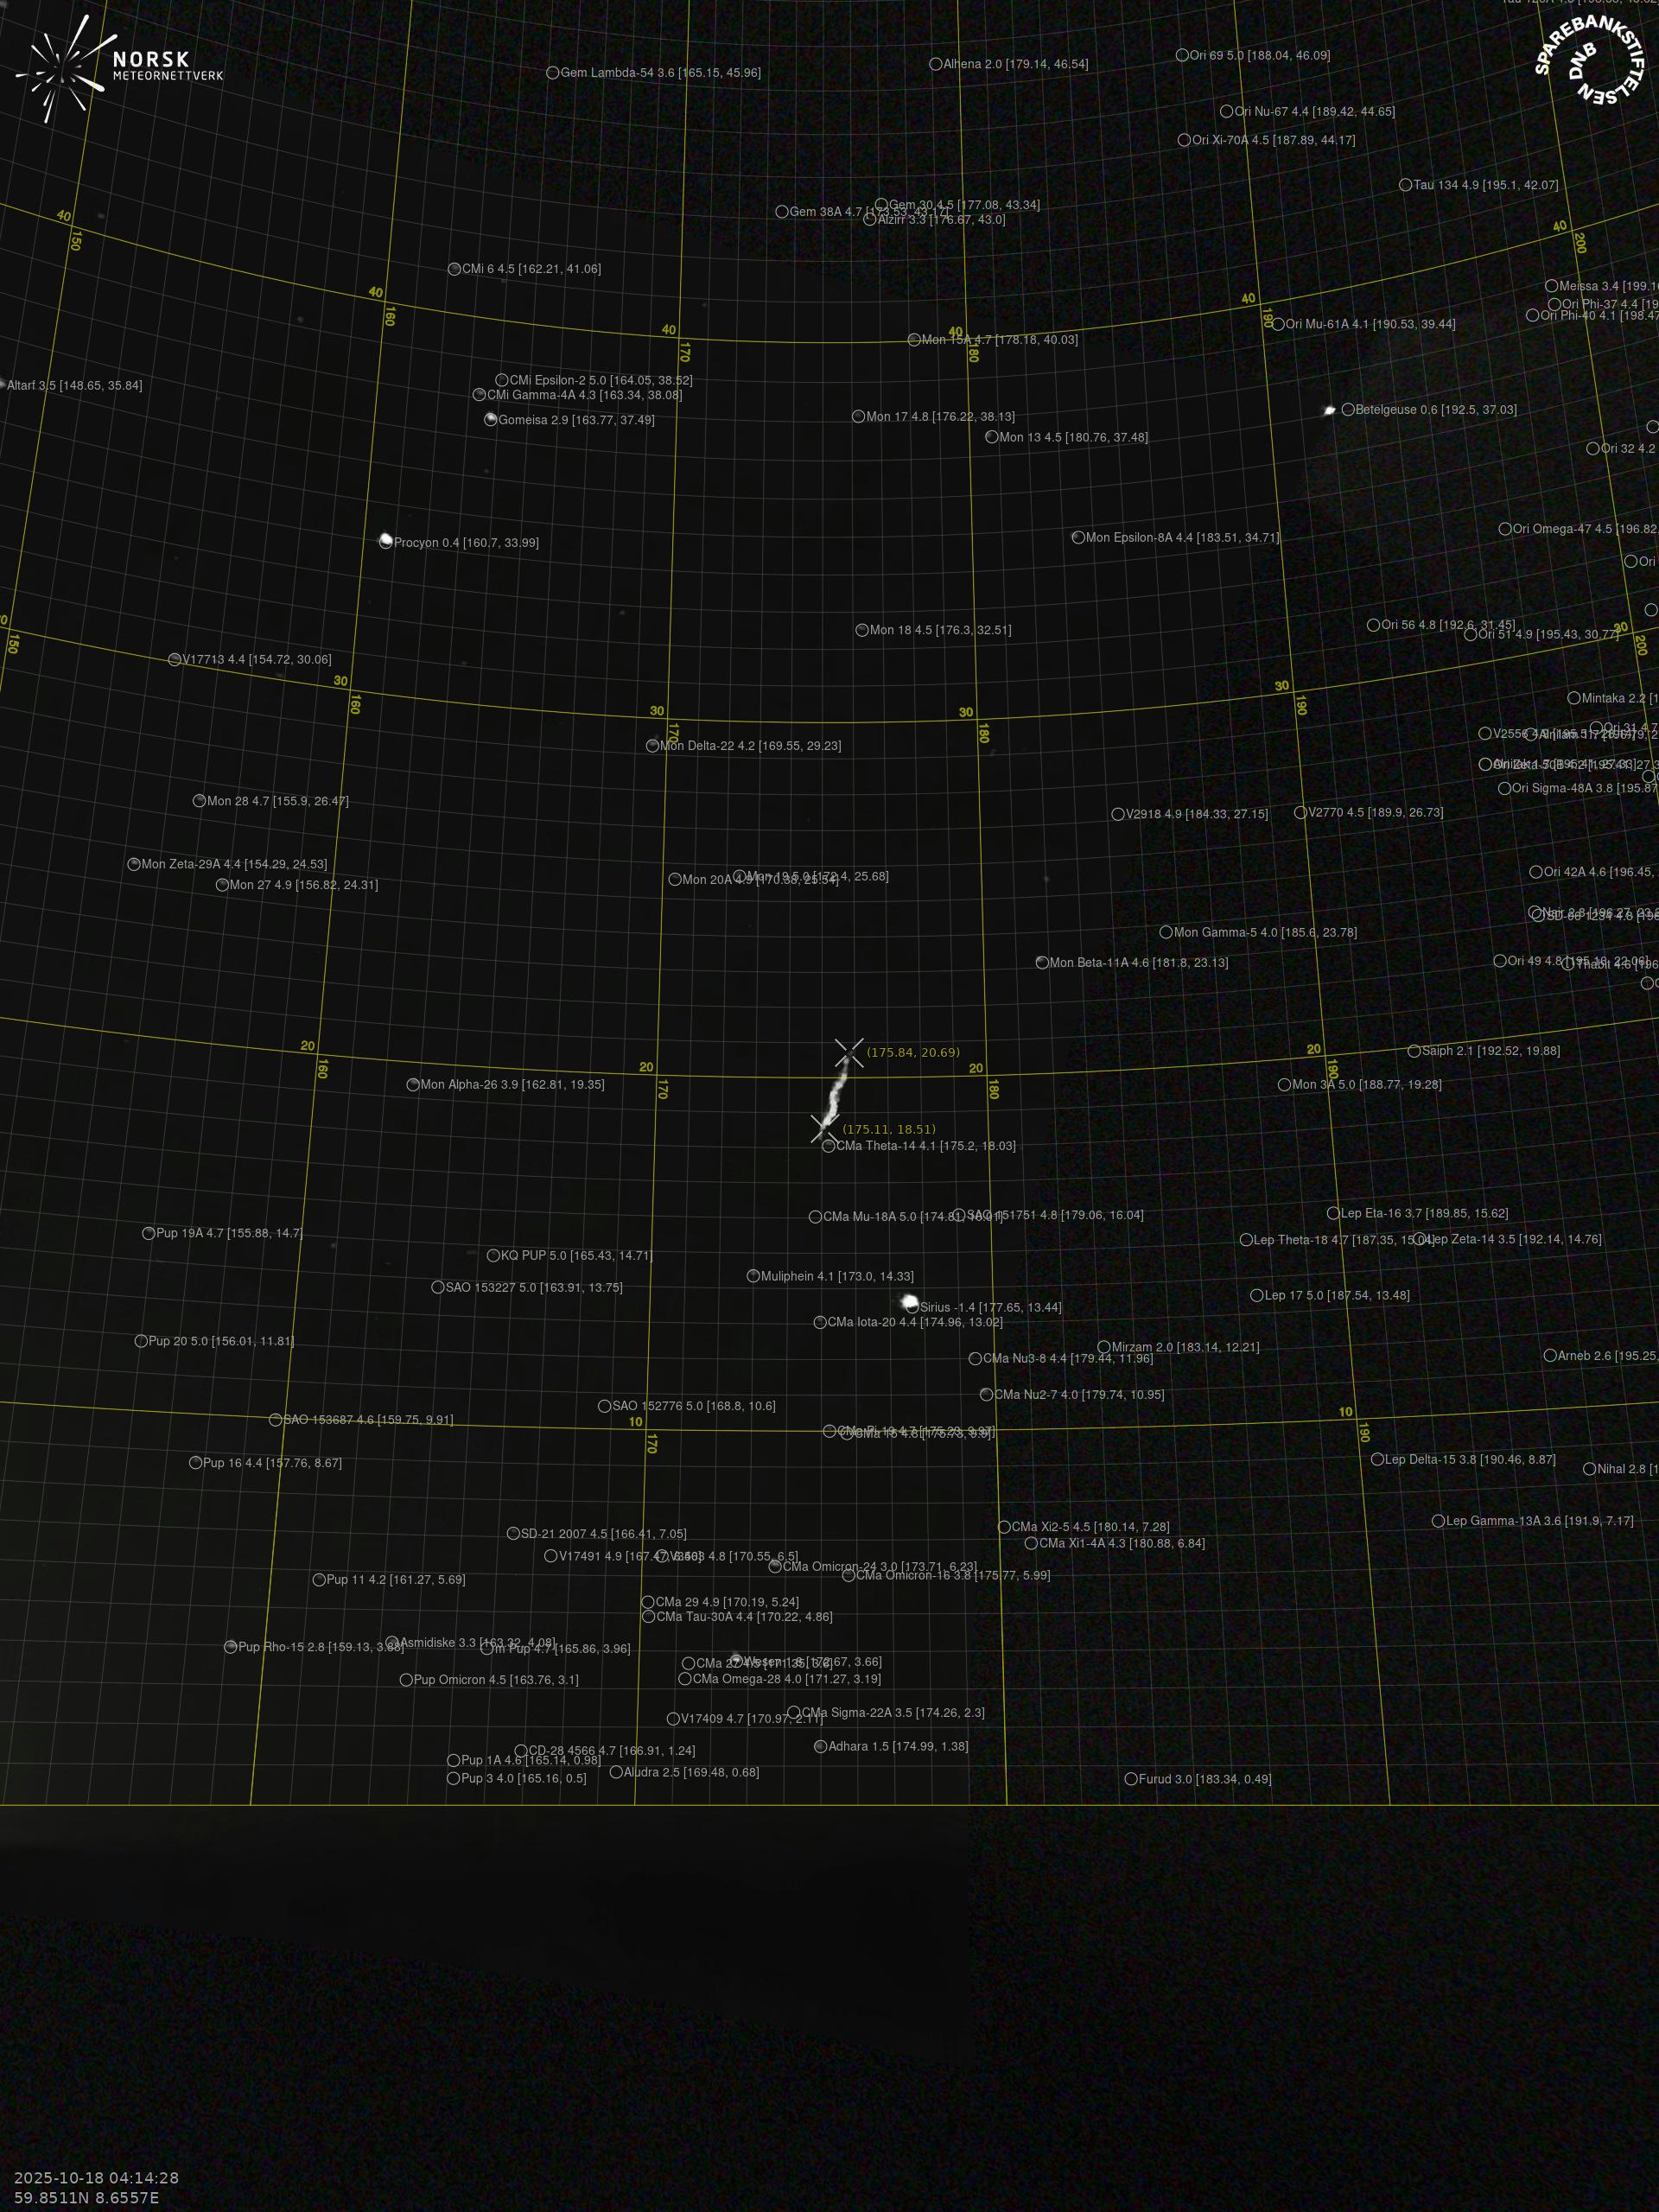1659x2212 pixels.
Task: Click the upper meteor track cross marker
Action: 849,1052
